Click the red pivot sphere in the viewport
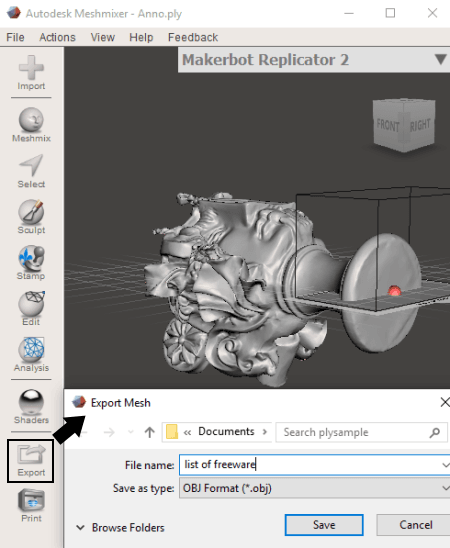The image size is (450, 548). point(394,291)
